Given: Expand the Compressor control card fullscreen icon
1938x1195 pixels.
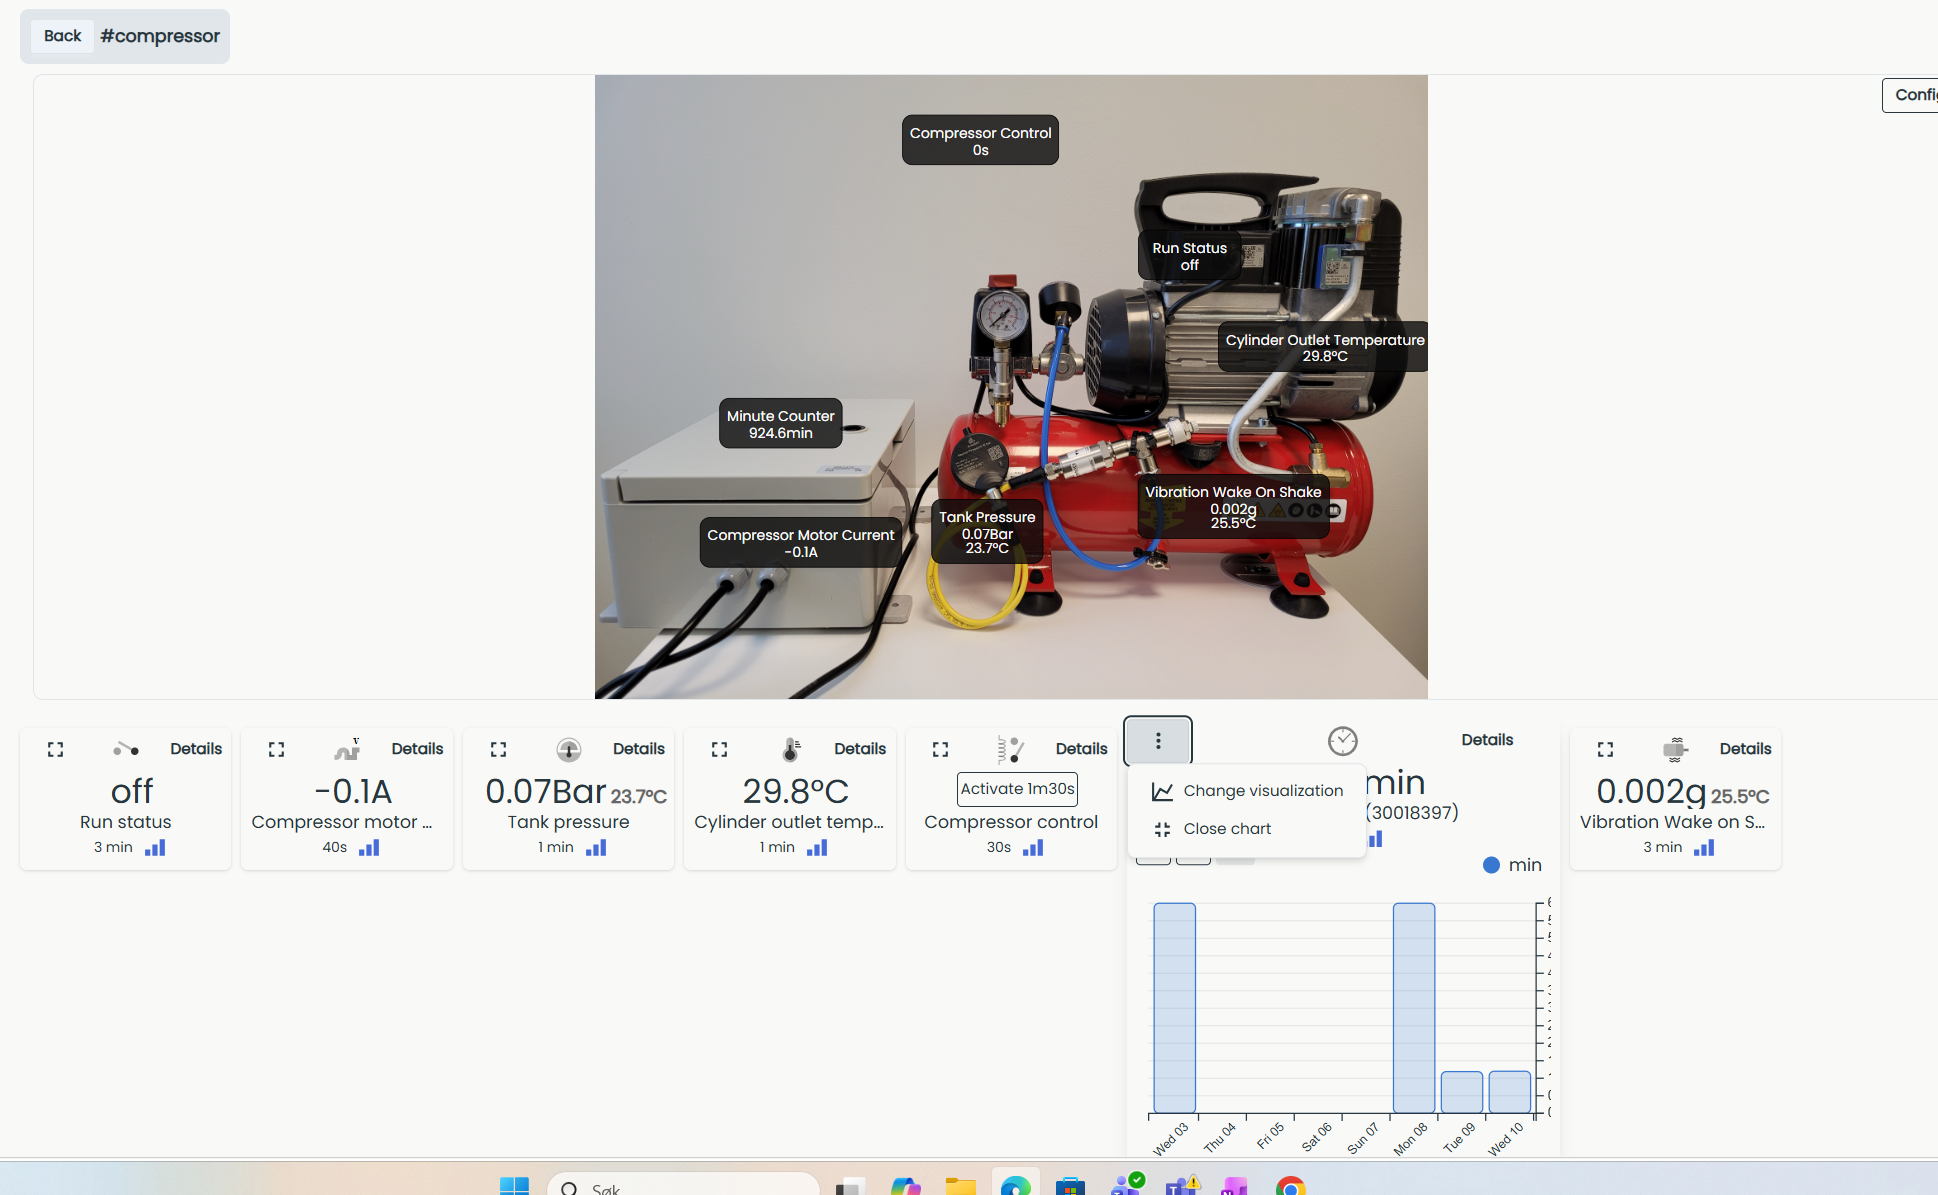Looking at the screenshot, I should pyautogui.click(x=941, y=749).
